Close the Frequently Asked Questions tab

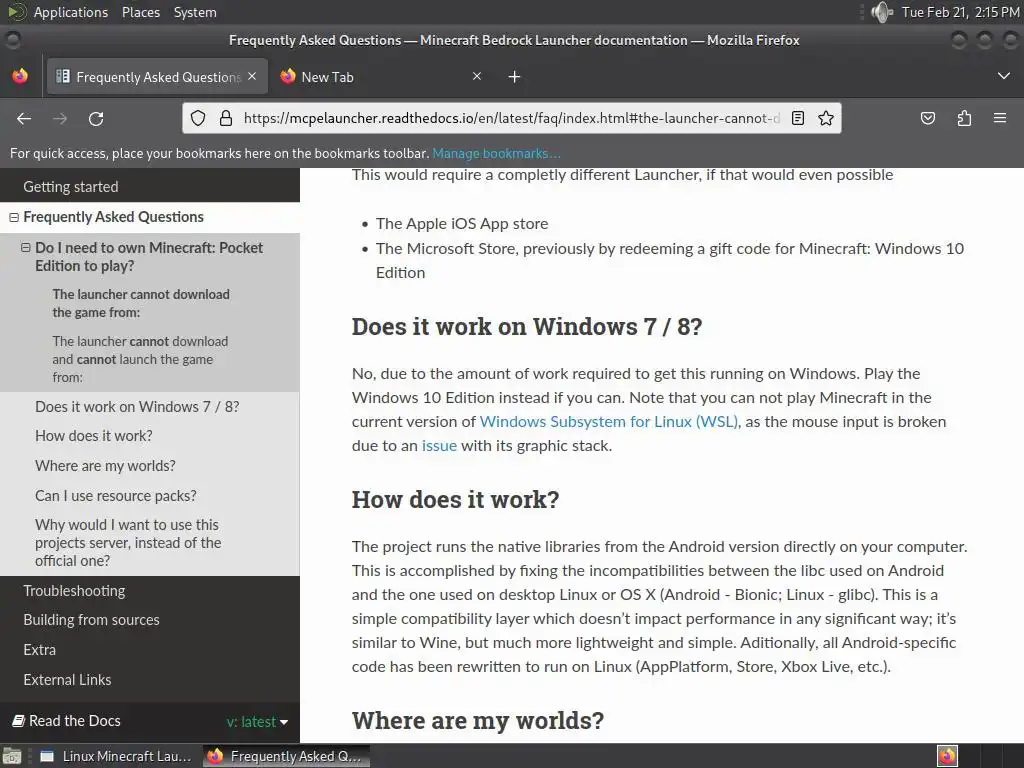click(x=252, y=76)
